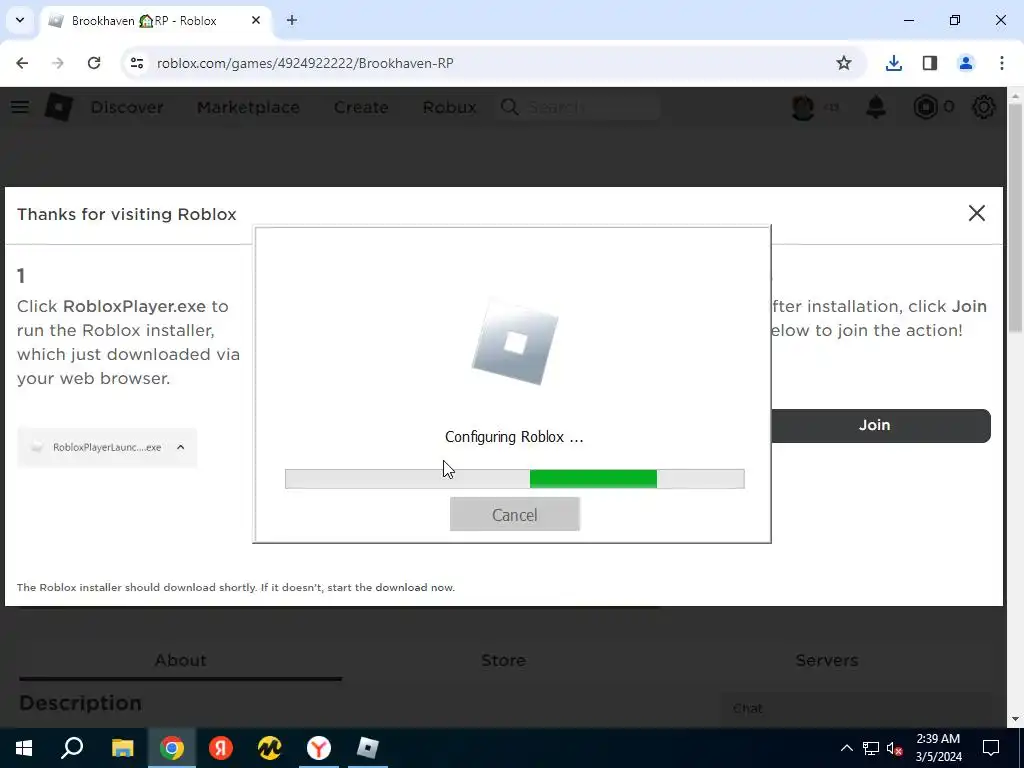Open the clock and date
1024x768 pixels.
(x=938, y=748)
